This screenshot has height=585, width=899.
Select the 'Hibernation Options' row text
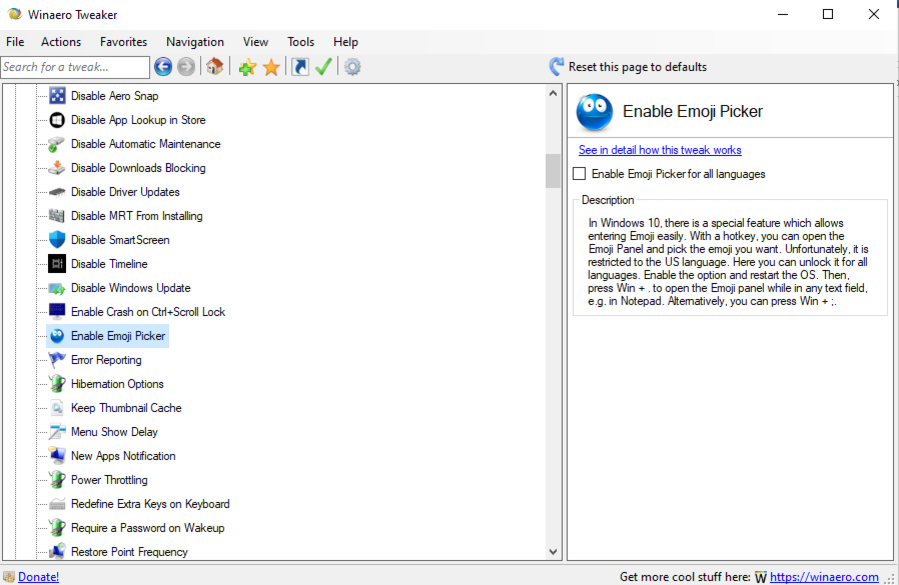point(117,384)
